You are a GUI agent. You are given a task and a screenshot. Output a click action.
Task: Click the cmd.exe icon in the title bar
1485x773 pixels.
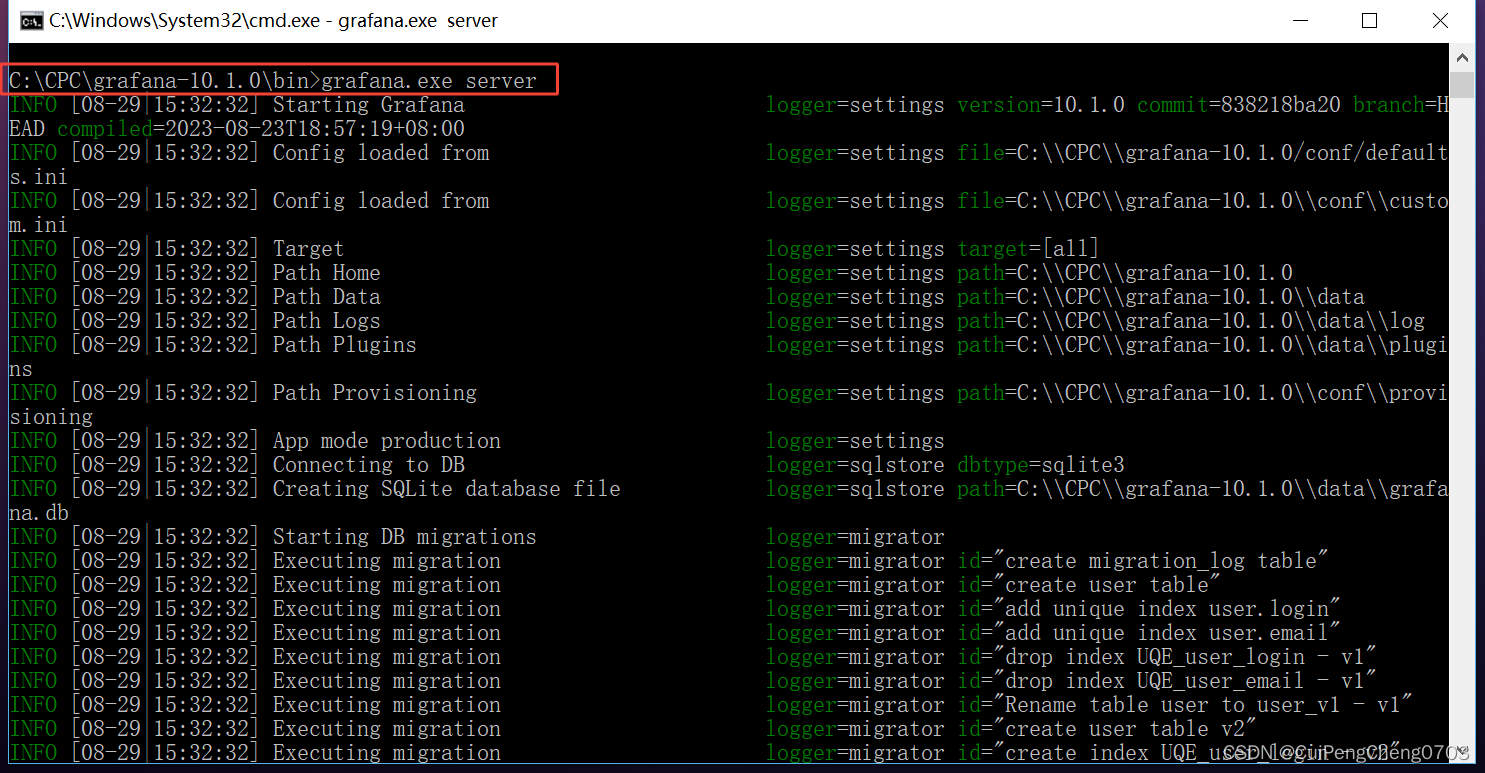click(30, 19)
